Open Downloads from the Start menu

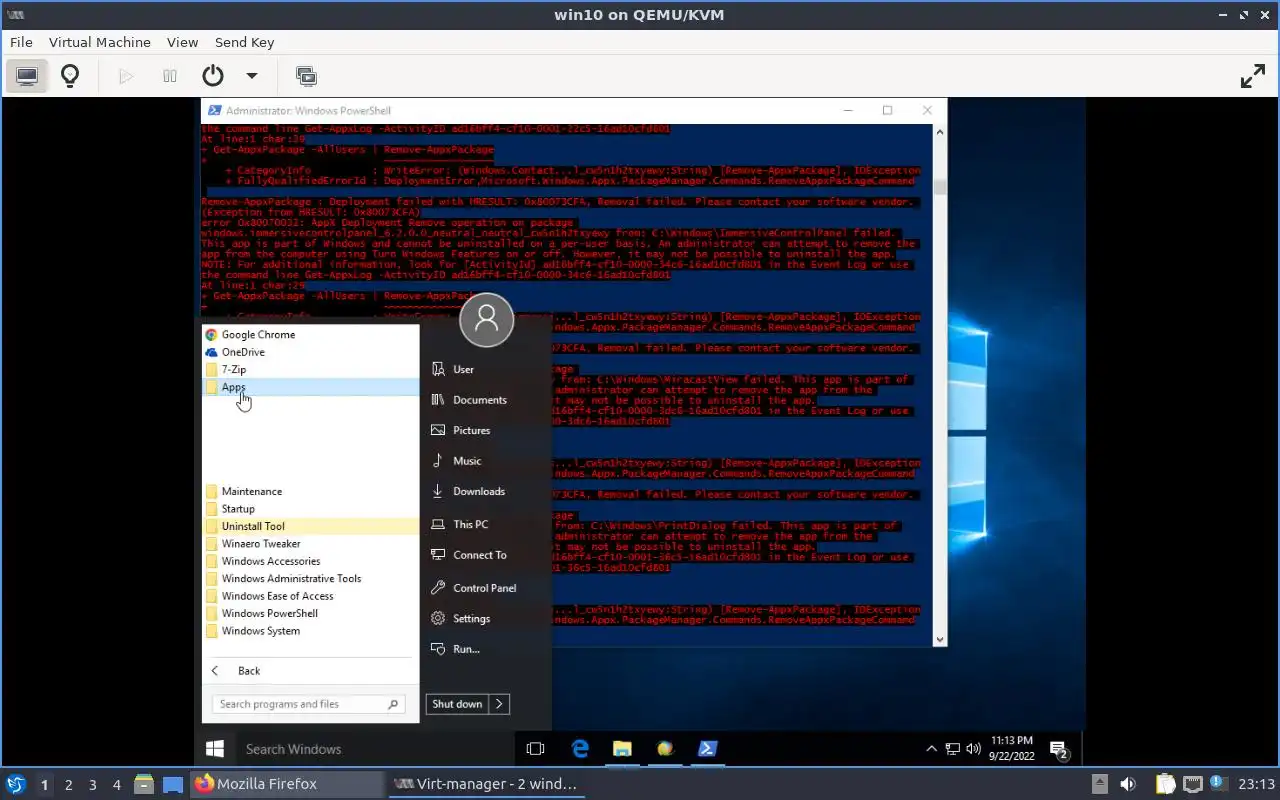pyautogui.click(x=486, y=491)
